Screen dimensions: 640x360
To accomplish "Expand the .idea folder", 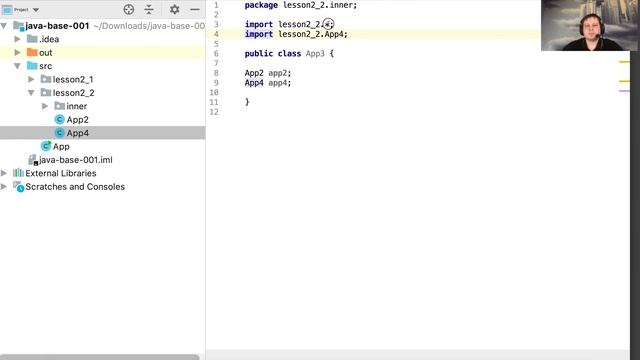I will (18, 39).
